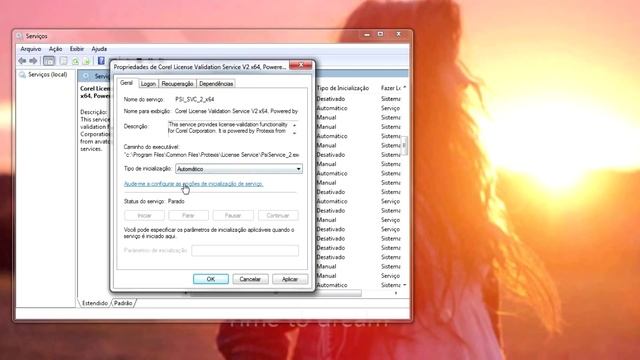Switch to the Geral tab
The width and height of the screenshot is (640, 360).
click(x=127, y=83)
